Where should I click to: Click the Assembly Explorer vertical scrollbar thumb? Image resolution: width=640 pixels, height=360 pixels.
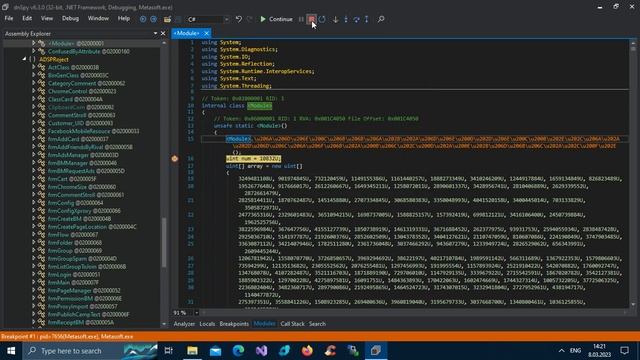[x=164, y=242]
